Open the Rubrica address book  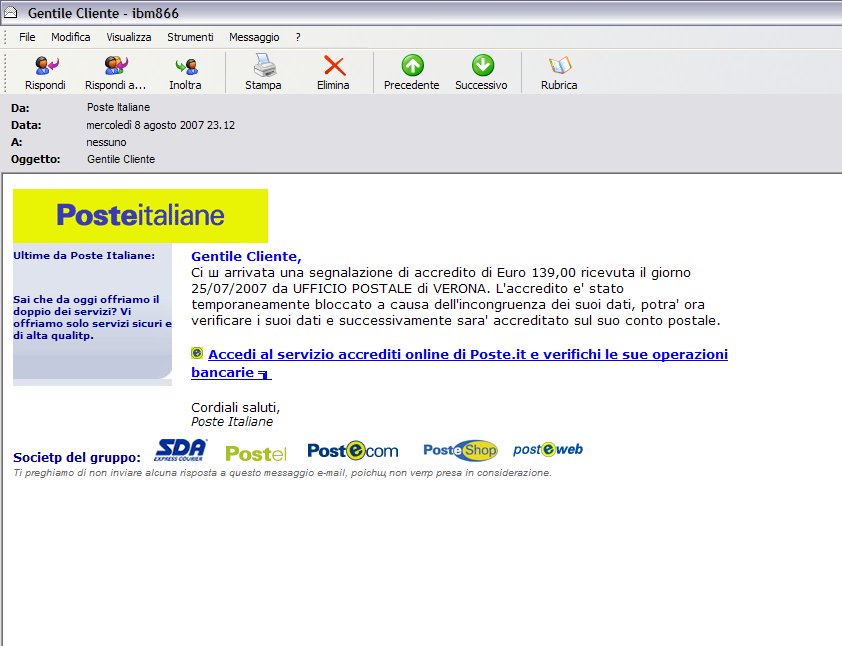click(x=559, y=72)
